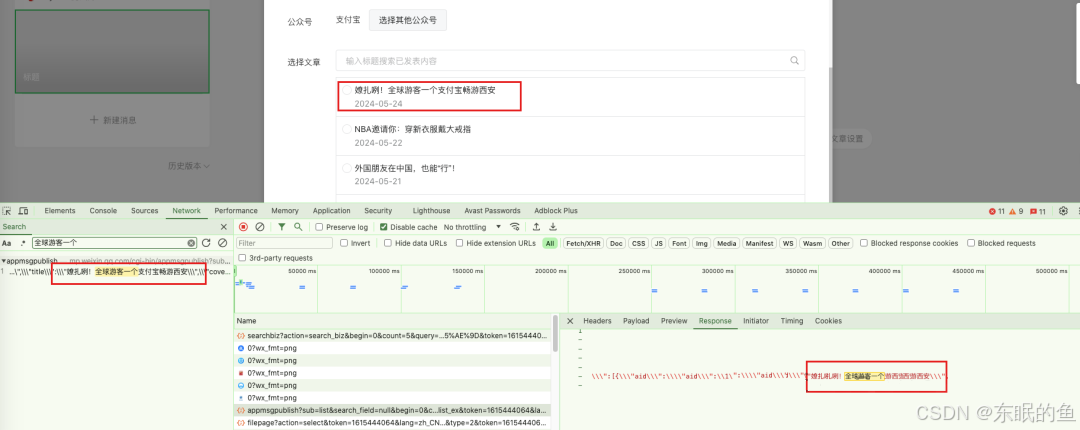Viewport: 1080px width, 430px height.
Task: Filter requests by Fetch/XHR type
Action: (x=583, y=243)
